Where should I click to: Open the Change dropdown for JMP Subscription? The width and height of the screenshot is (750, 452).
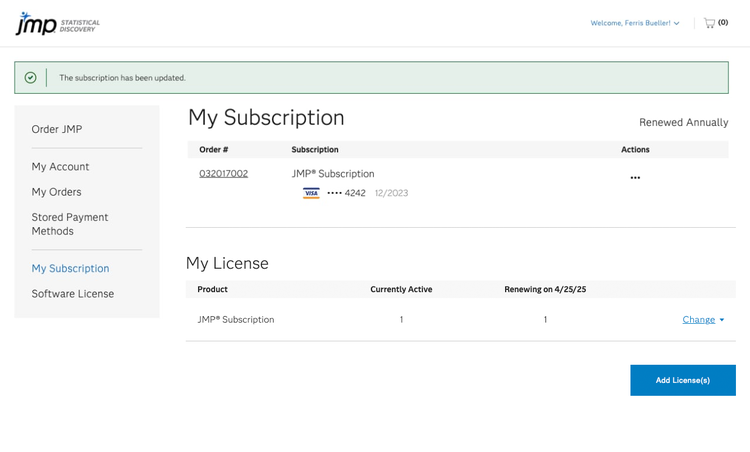(x=703, y=320)
